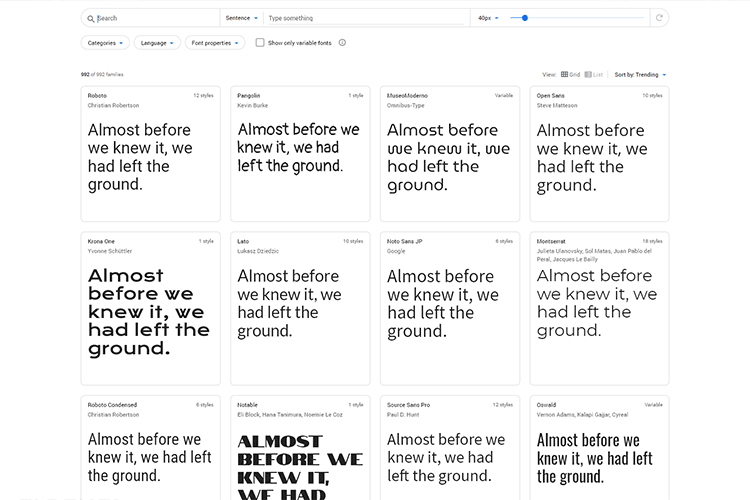Click the info icon beside variable fonts

(x=342, y=43)
